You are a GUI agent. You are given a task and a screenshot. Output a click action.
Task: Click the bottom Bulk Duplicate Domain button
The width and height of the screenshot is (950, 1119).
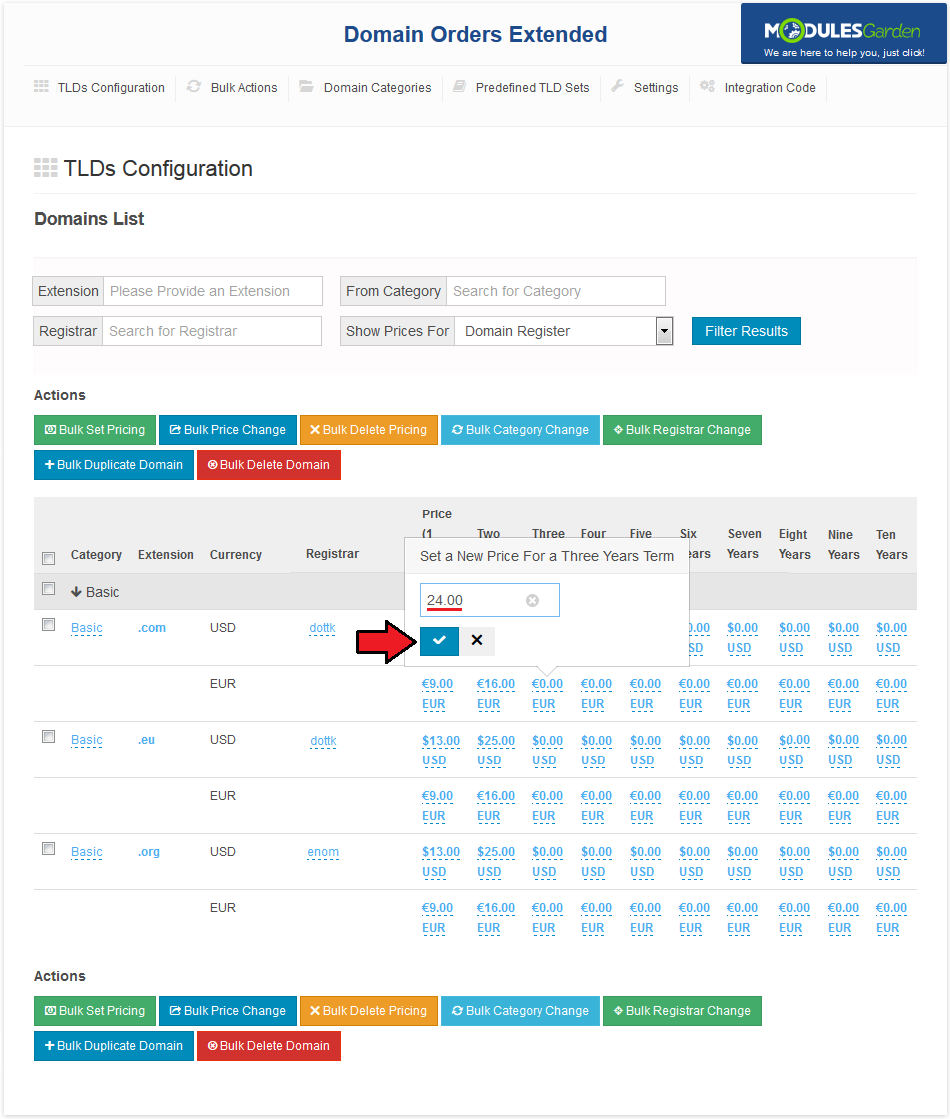[x=114, y=1045]
